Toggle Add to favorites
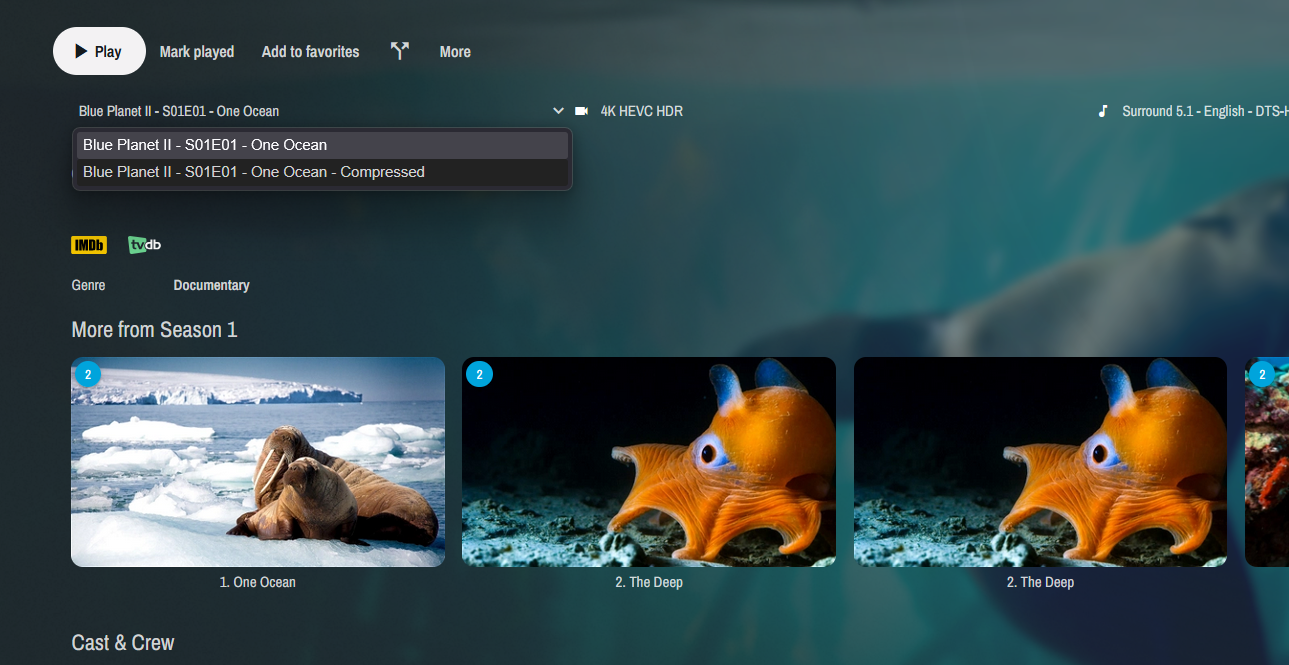 coord(310,52)
